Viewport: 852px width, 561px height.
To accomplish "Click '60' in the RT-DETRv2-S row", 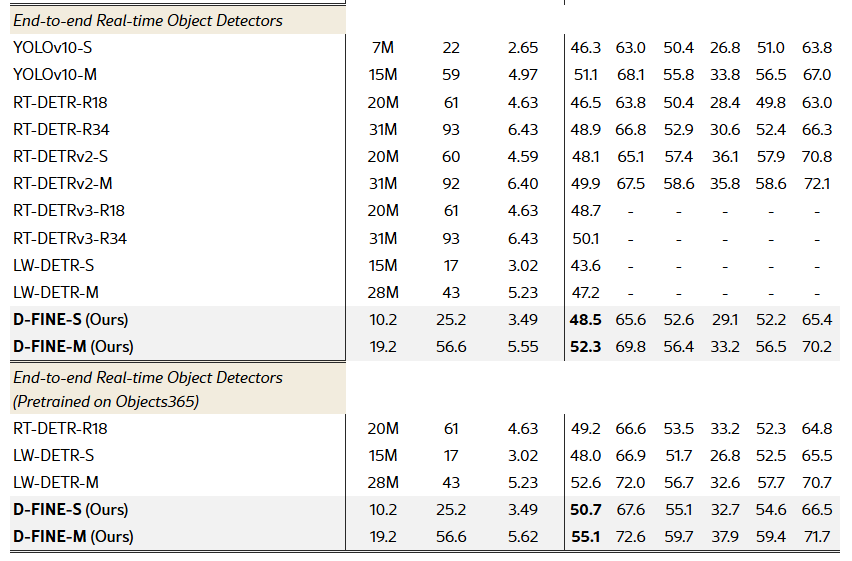I will (451, 157).
